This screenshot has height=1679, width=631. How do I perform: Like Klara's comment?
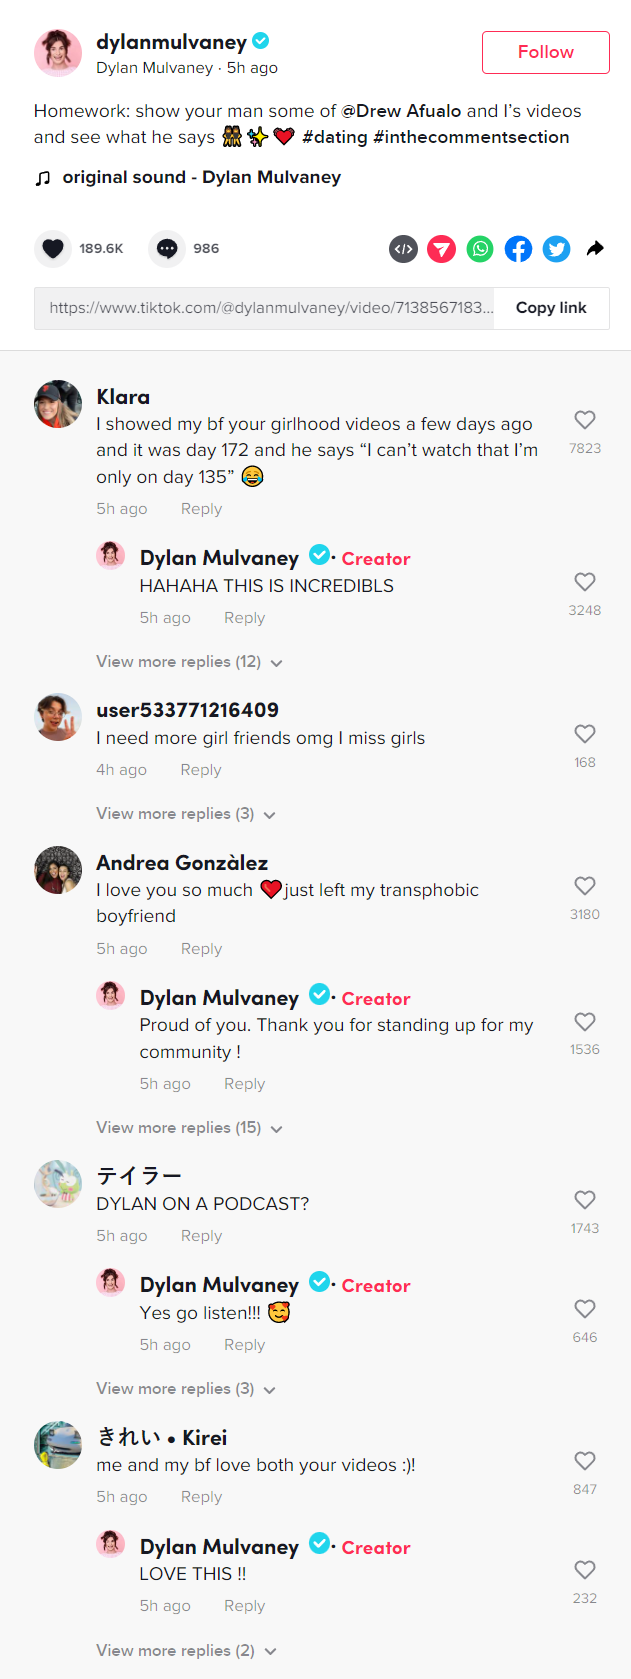point(585,420)
